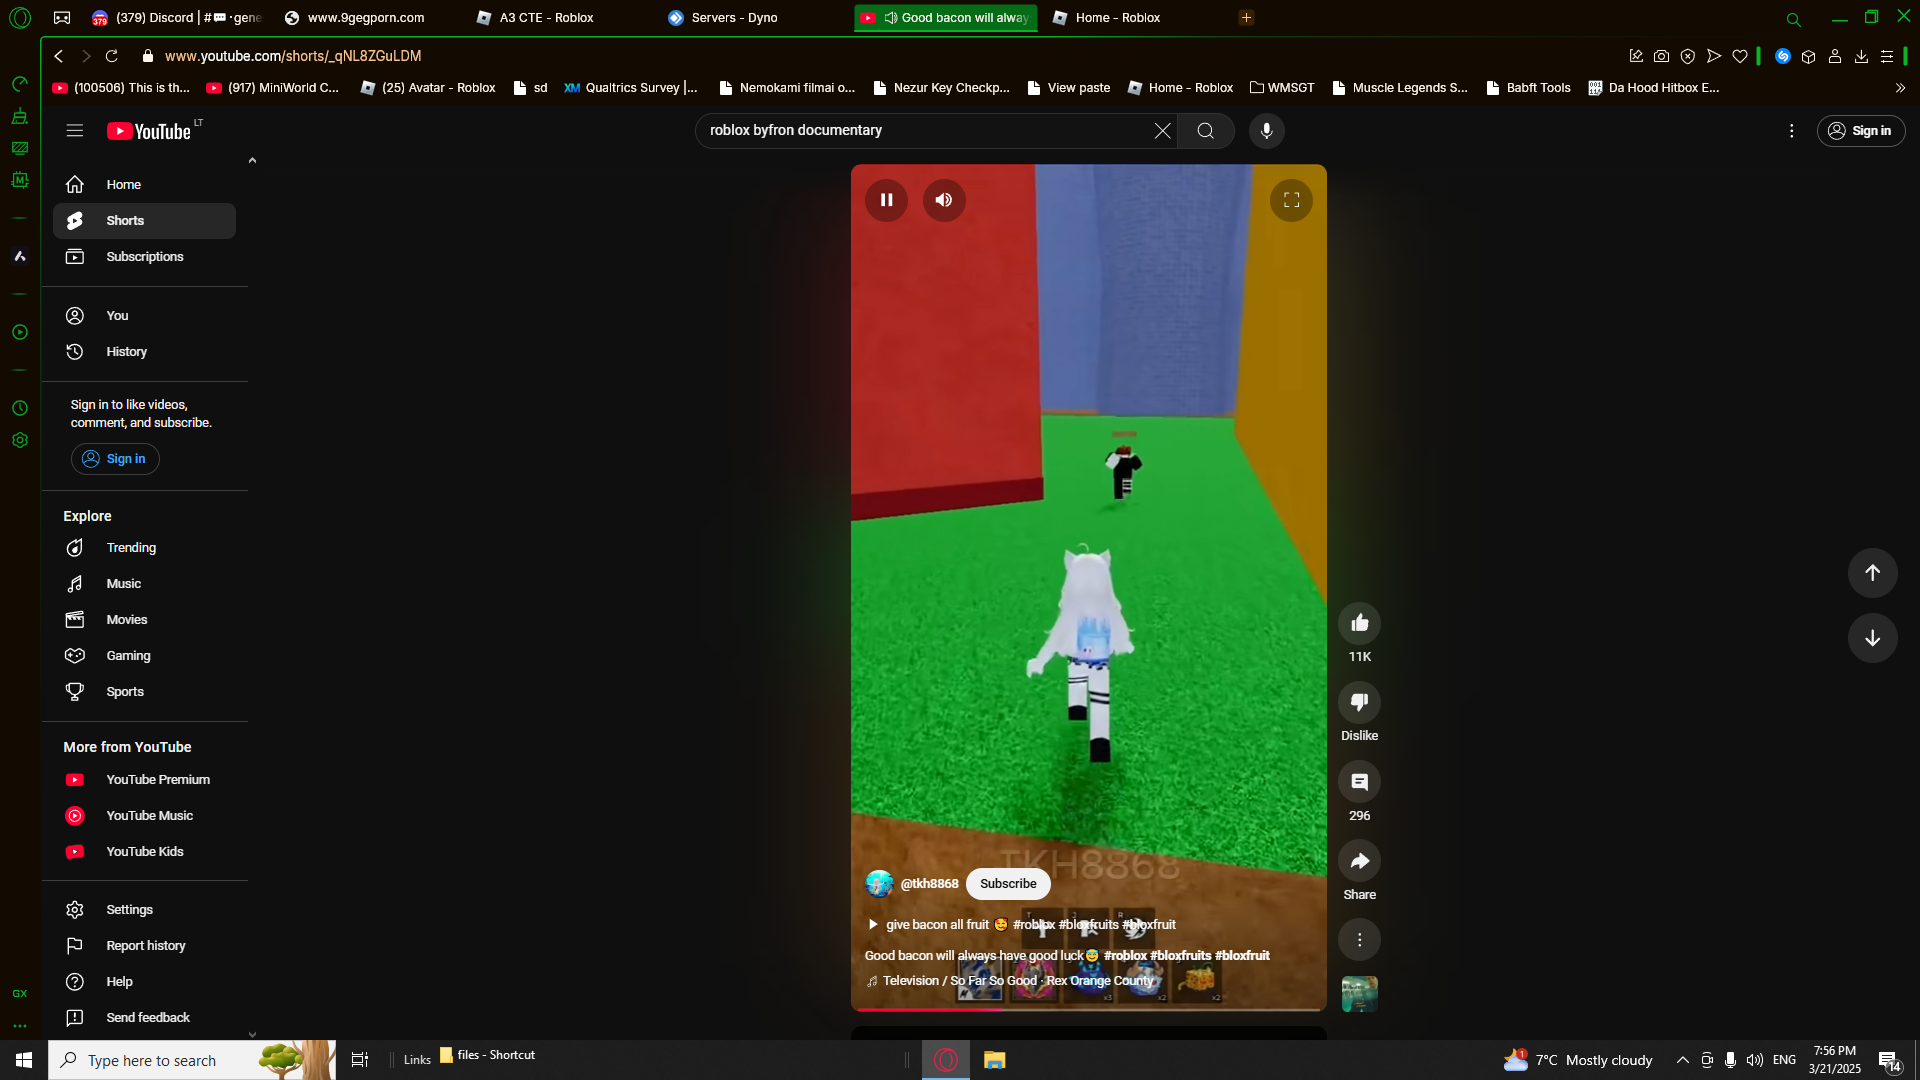
Task: Mute the Short's volume
Action: coord(943,200)
